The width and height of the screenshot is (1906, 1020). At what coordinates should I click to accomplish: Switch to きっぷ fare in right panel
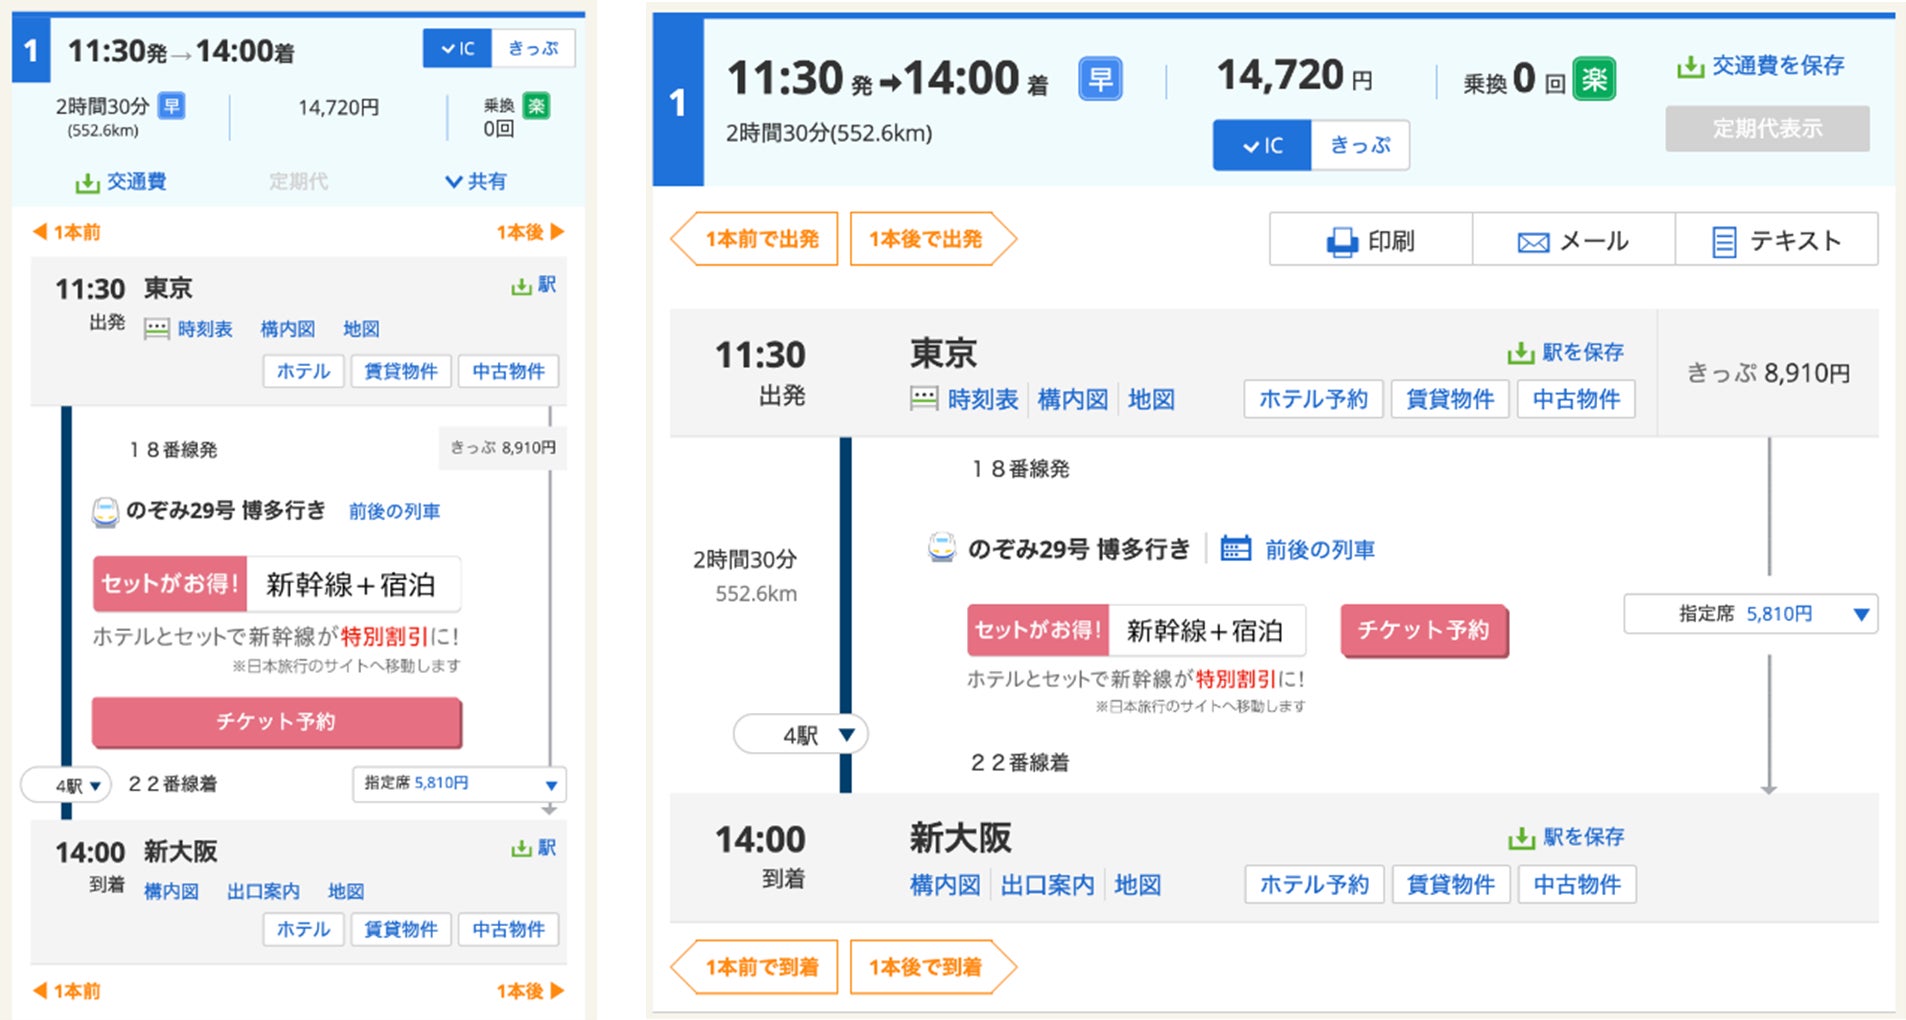pyautogui.click(x=1360, y=145)
